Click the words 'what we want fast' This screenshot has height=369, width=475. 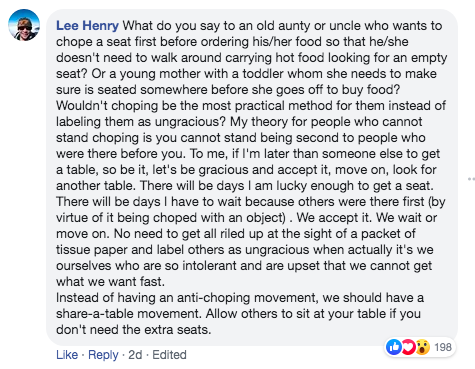click(110, 282)
